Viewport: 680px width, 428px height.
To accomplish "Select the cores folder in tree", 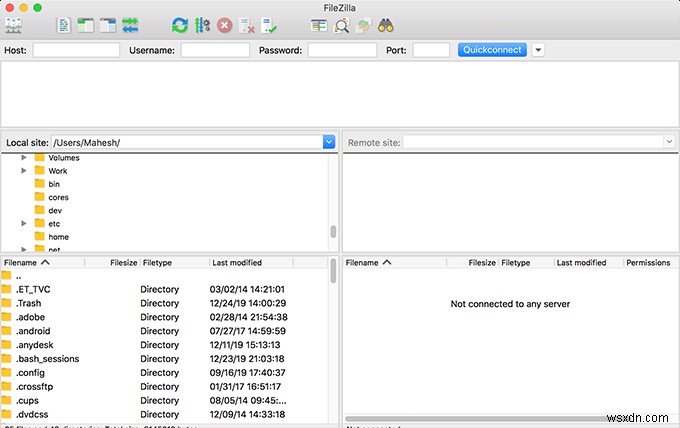I will (x=59, y=197).
